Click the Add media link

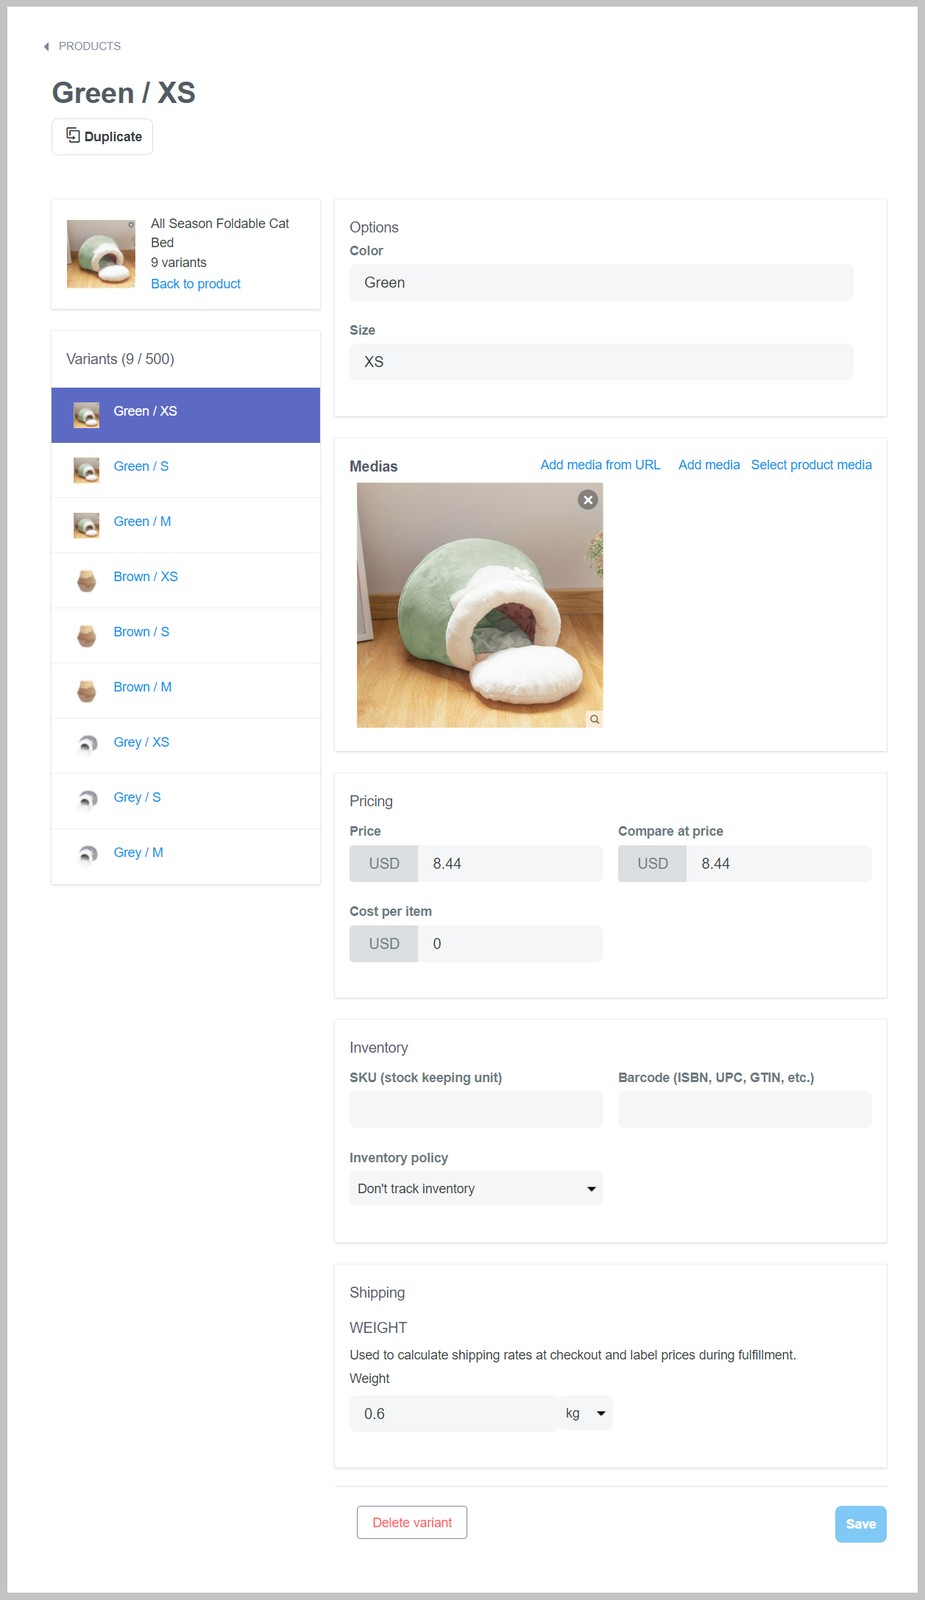click(709, 465)
